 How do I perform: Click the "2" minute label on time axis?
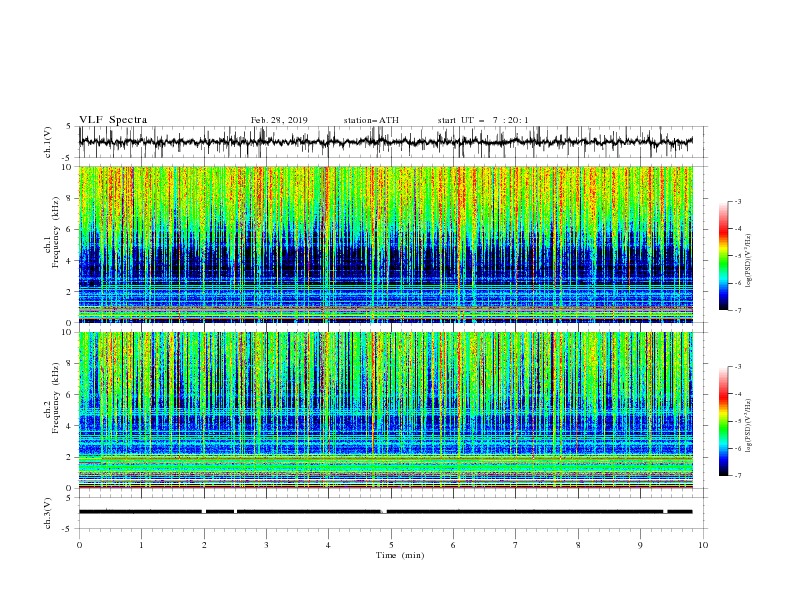[x=204, y=545]
